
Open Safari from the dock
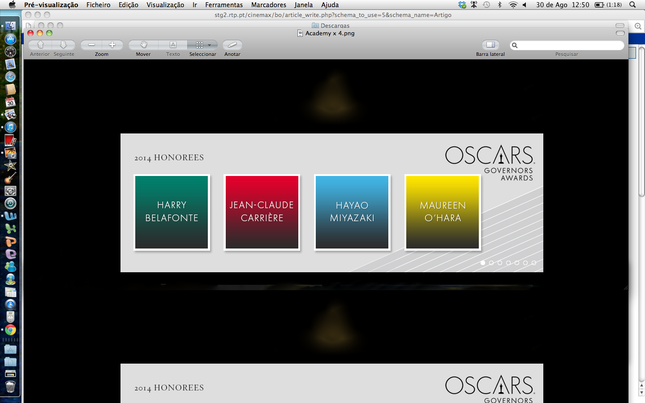10,77
